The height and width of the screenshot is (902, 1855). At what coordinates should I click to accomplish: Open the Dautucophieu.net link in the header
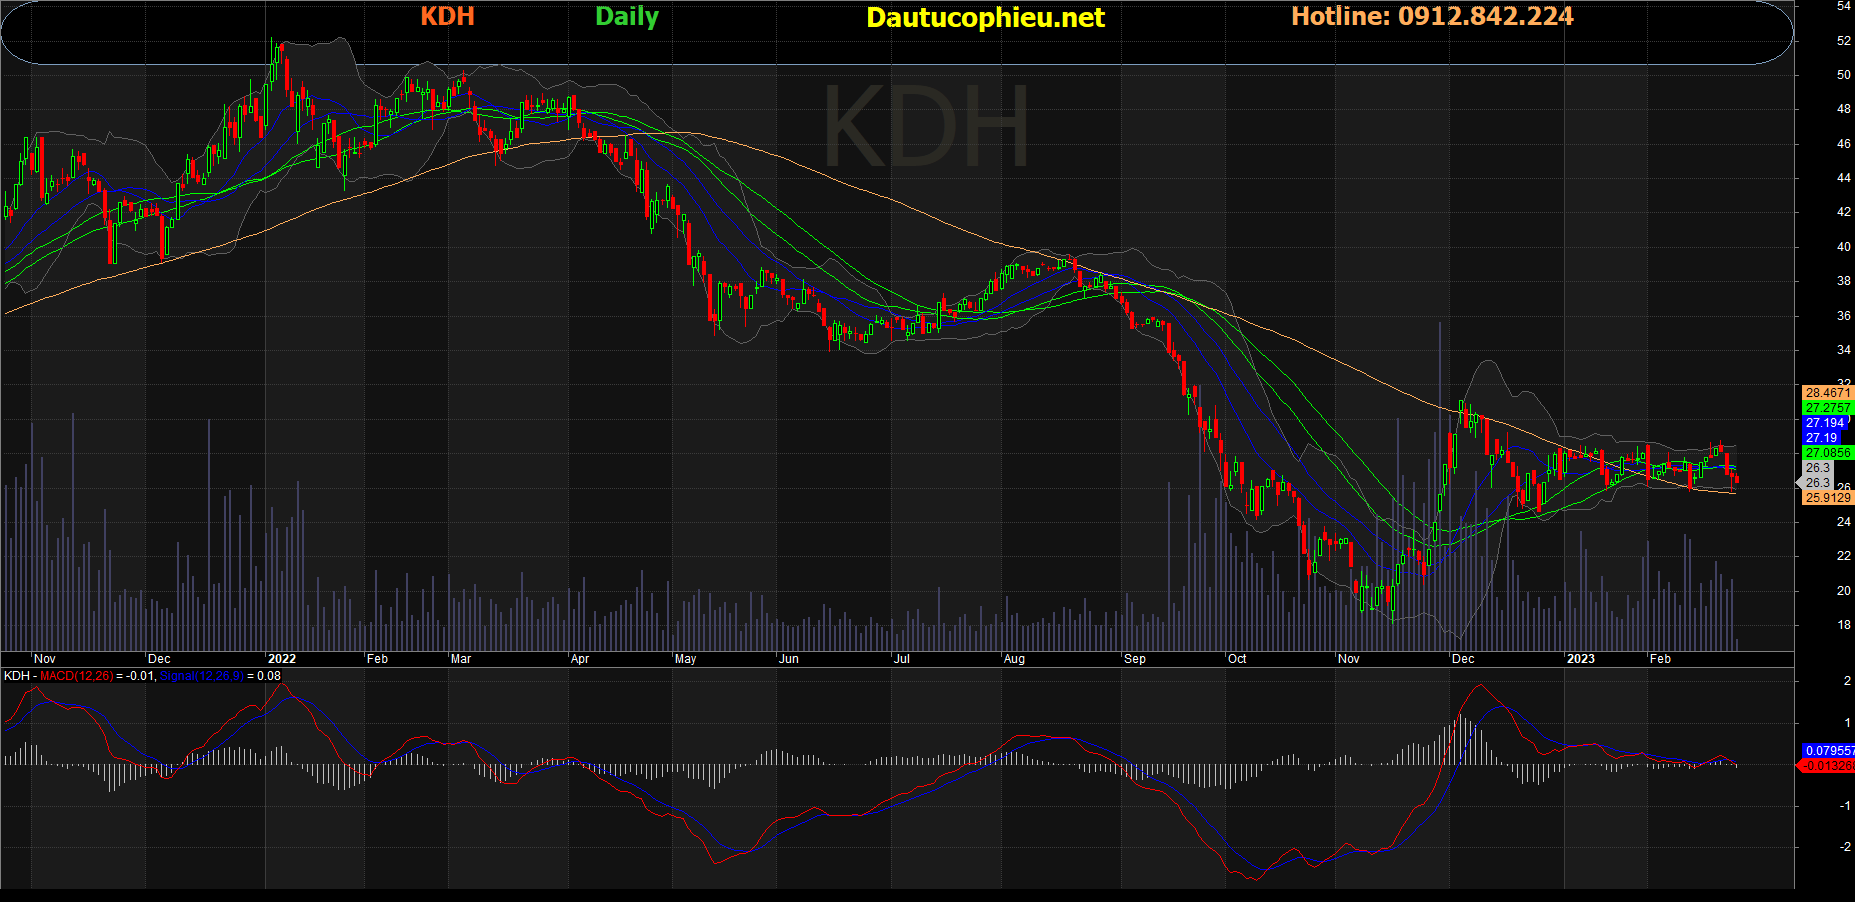[985, 18]
